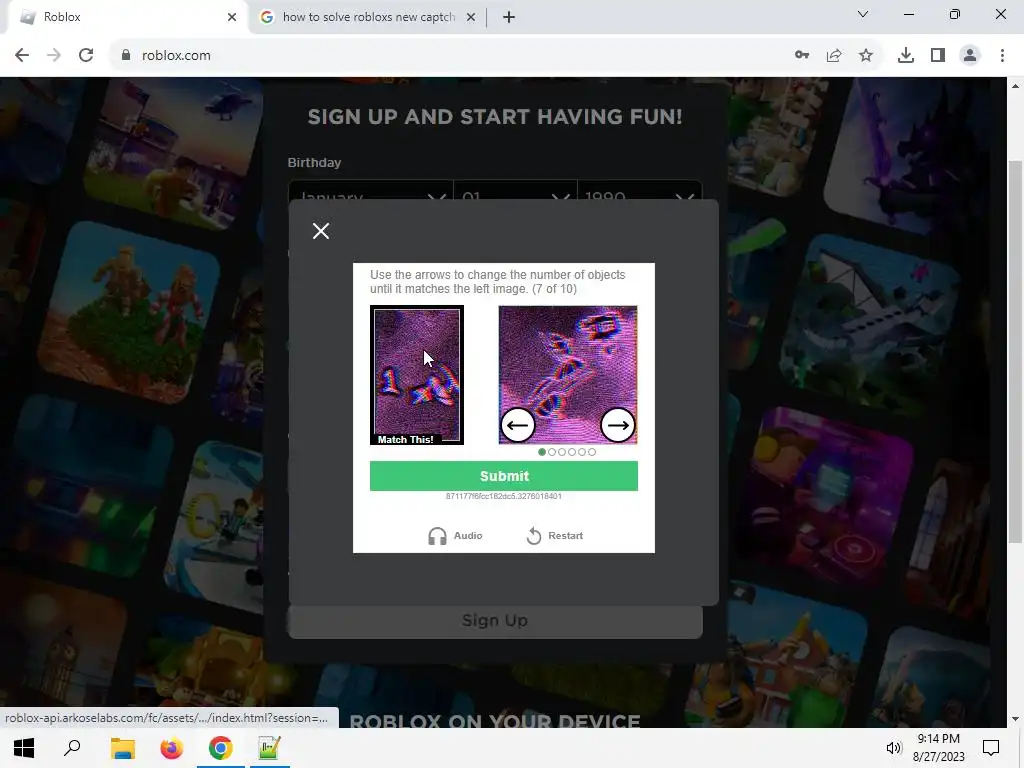Click the right arrow on captcha image
1024x768 pixels.
coord(617,425)
